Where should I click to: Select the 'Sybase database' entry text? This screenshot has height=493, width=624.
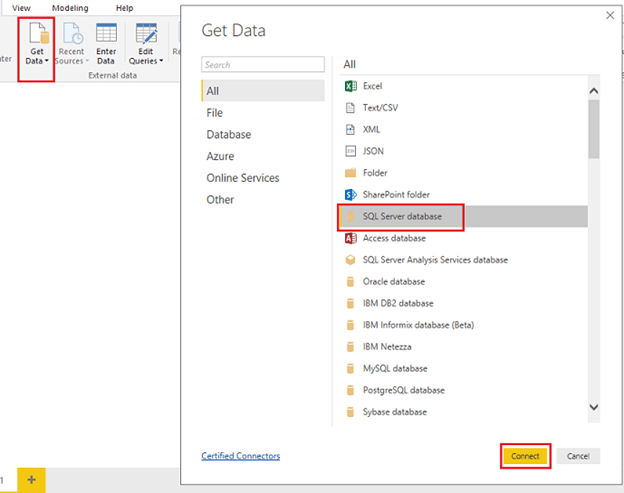(x=394, y=412)
